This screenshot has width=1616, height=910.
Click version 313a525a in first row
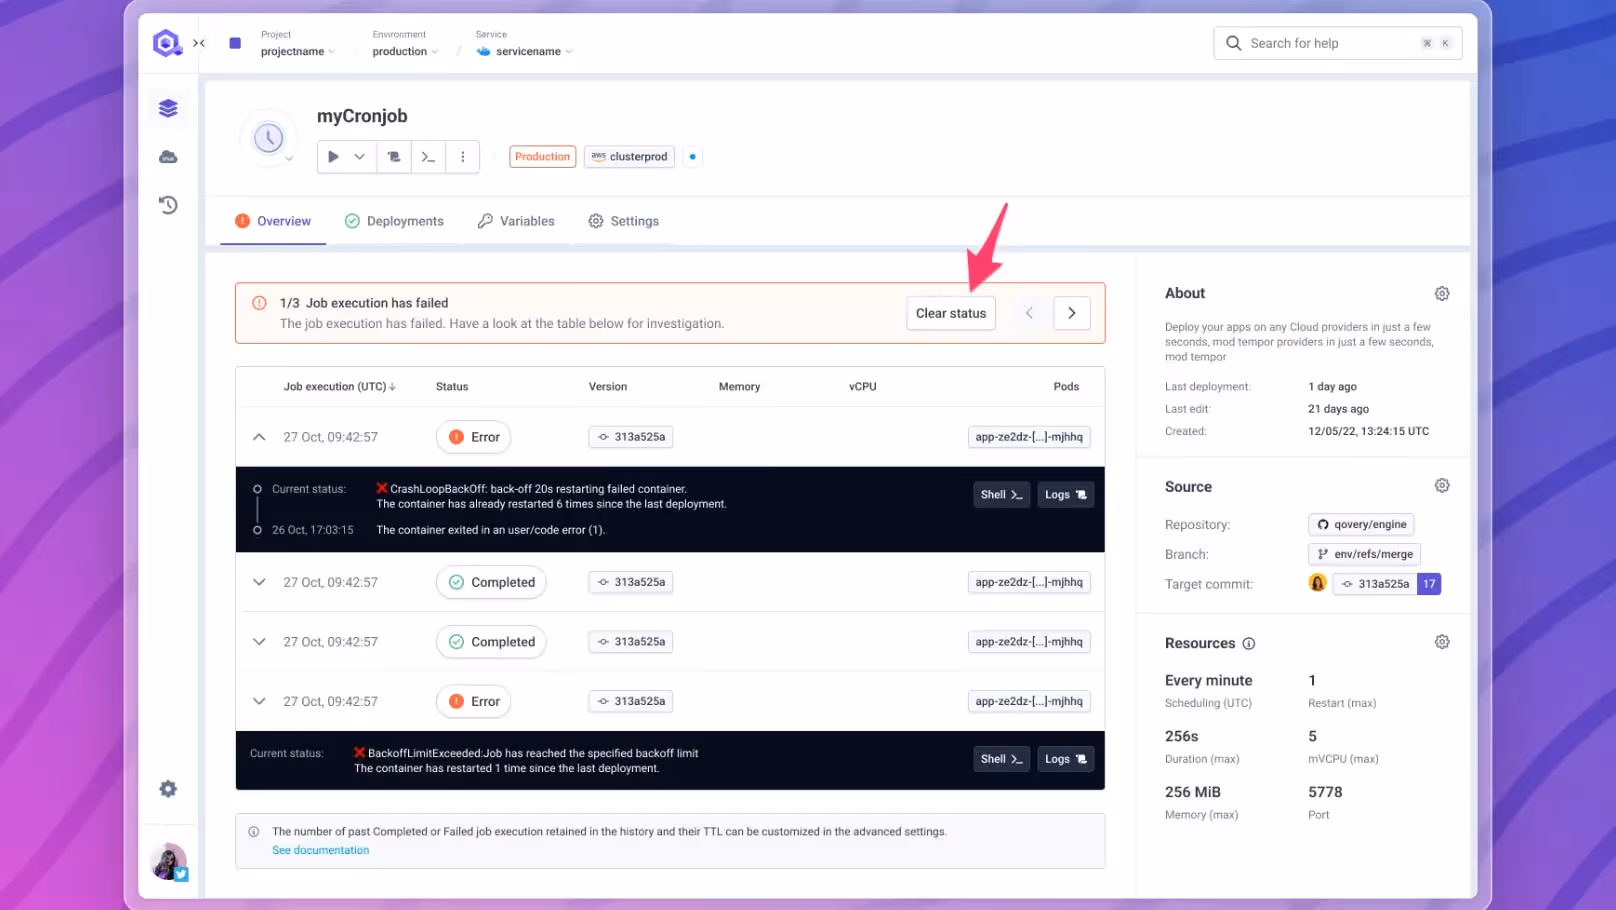(x=631, y=437)
